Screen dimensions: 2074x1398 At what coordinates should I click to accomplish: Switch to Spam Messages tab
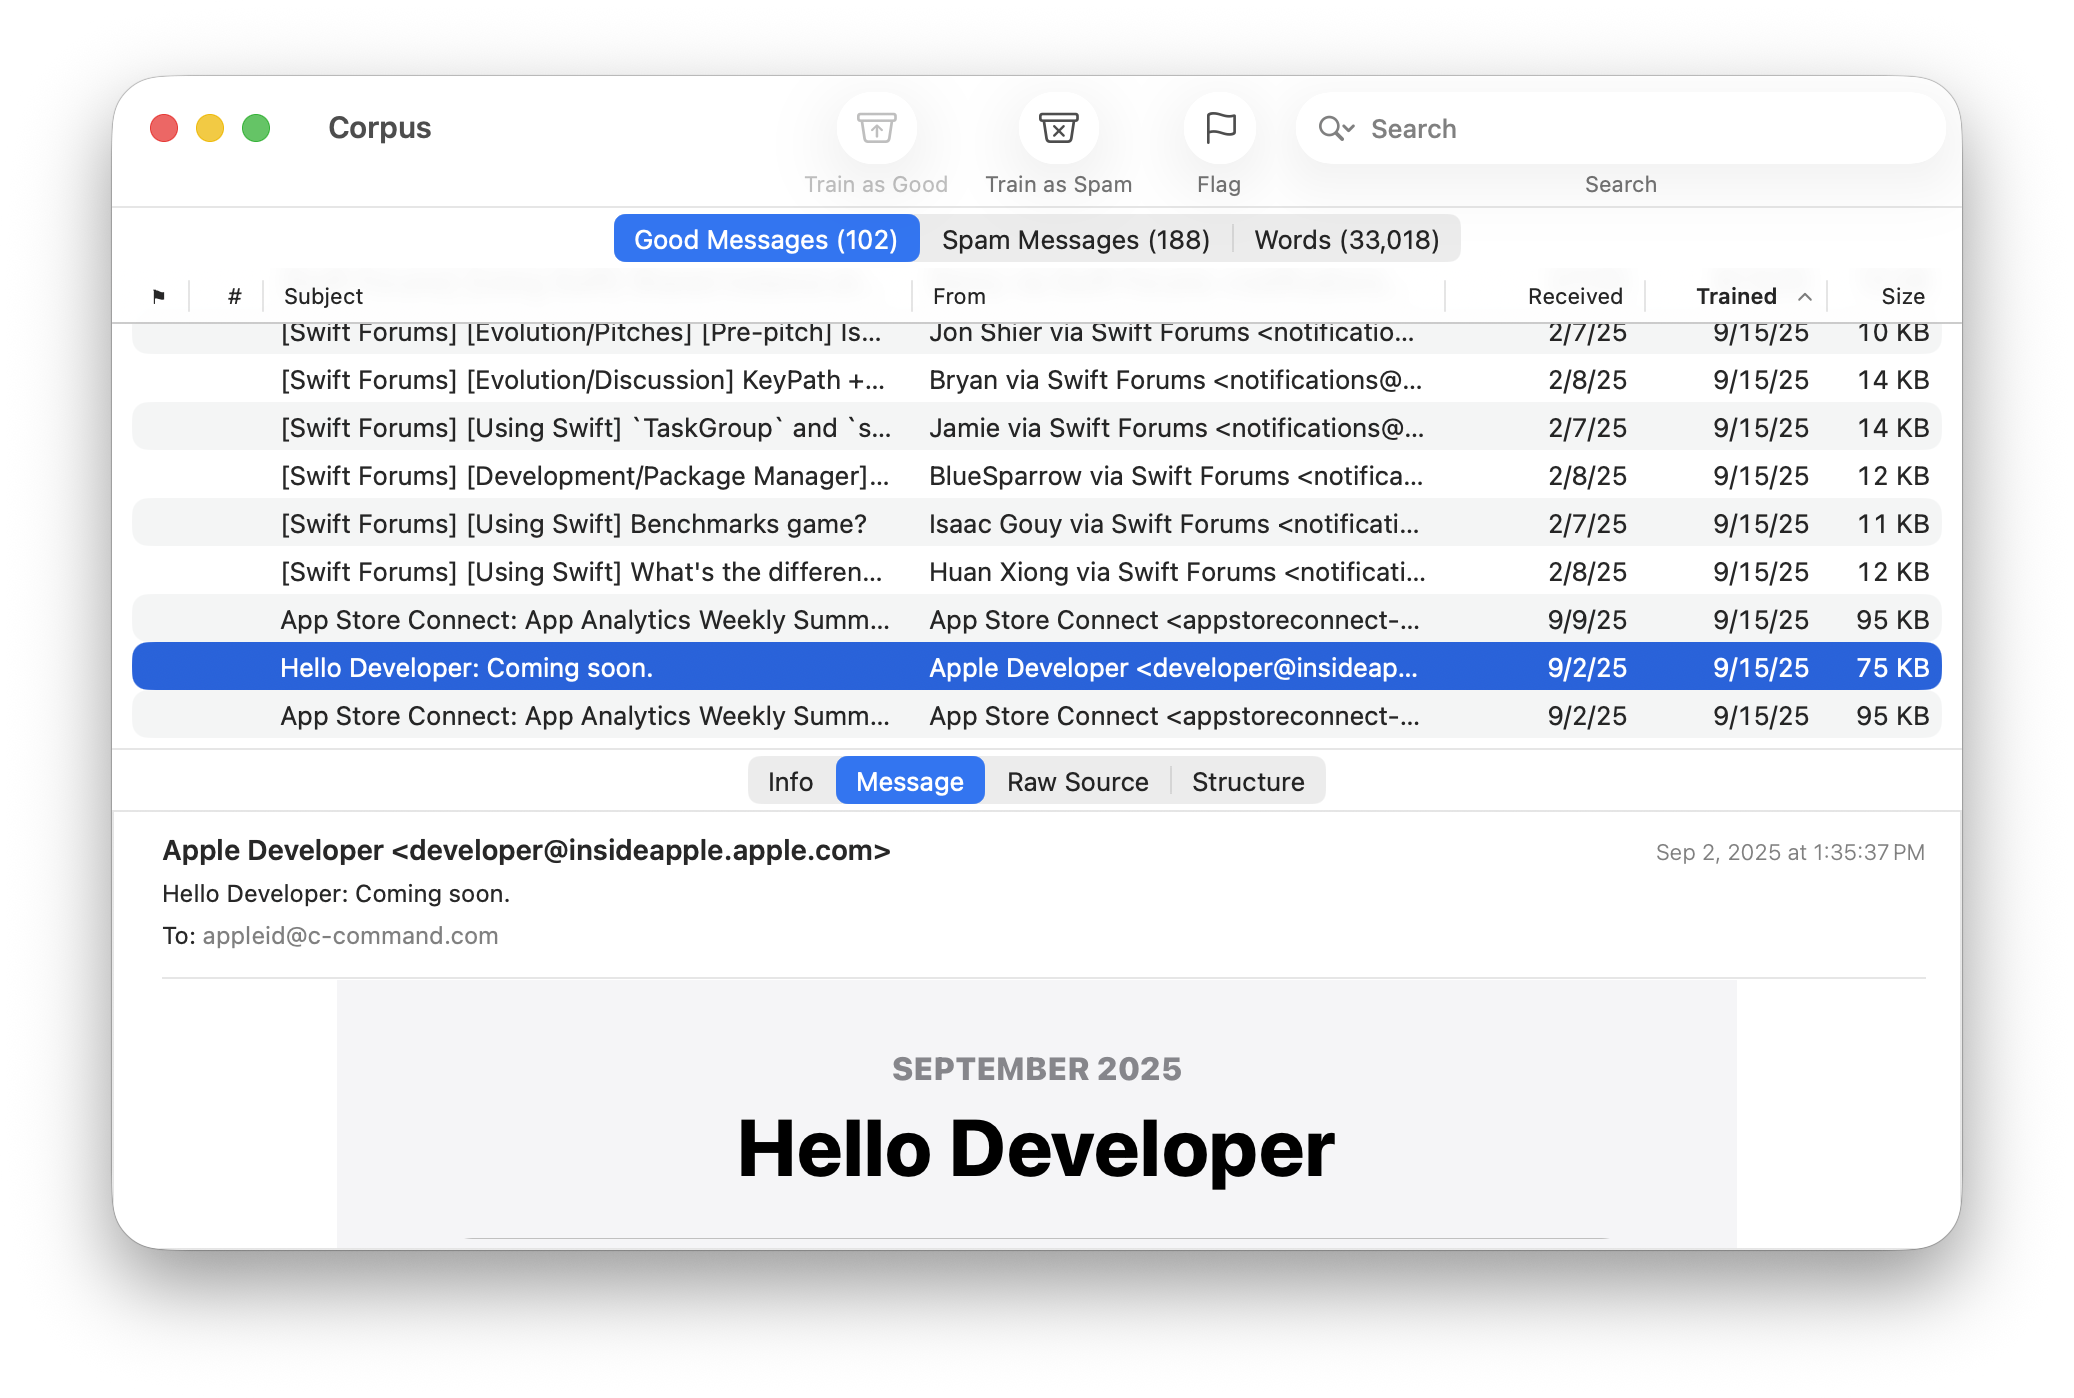pos(1075,240)
